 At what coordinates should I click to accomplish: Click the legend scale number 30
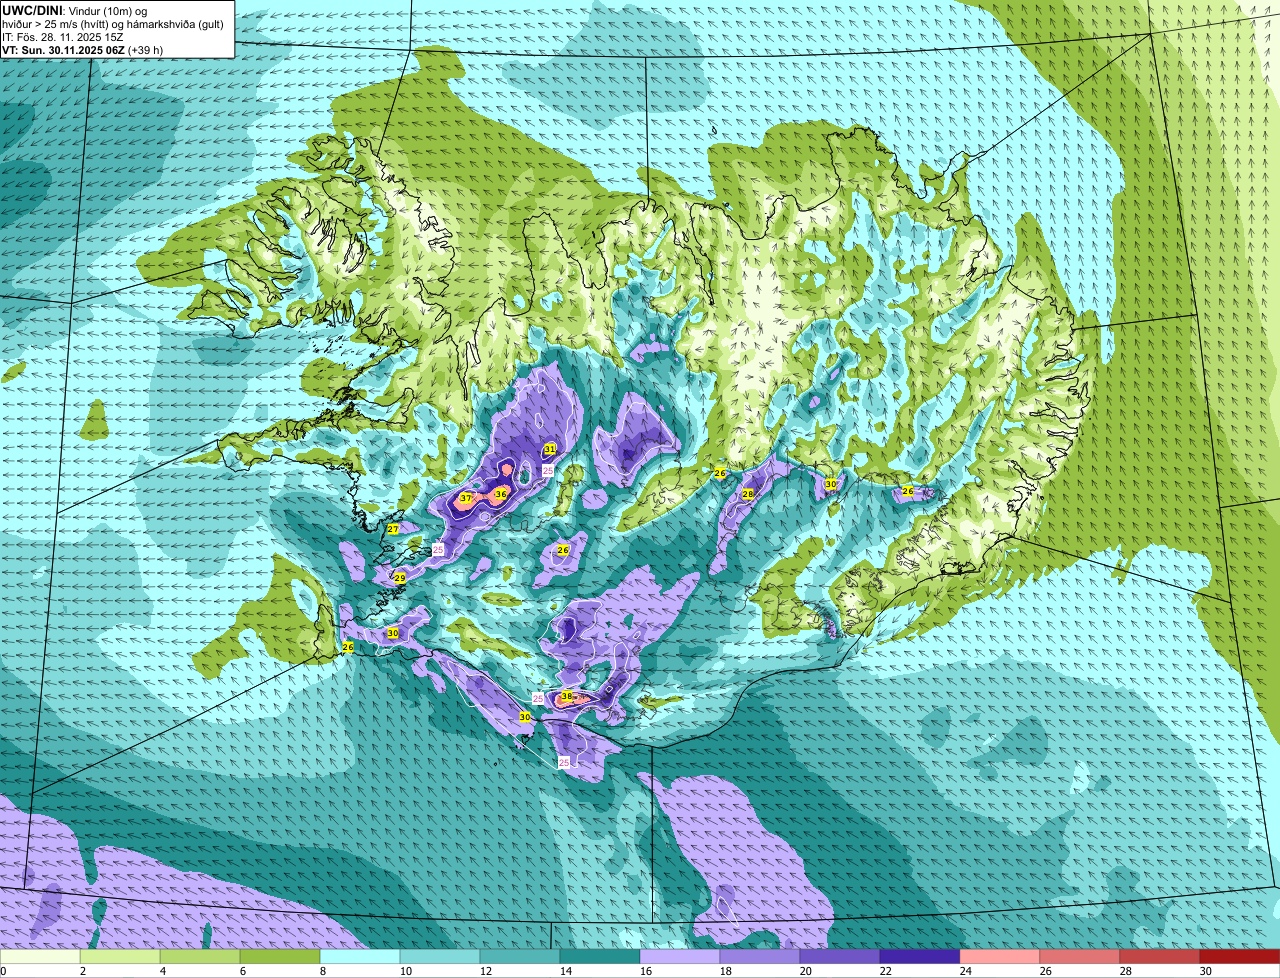[1206, 971]
